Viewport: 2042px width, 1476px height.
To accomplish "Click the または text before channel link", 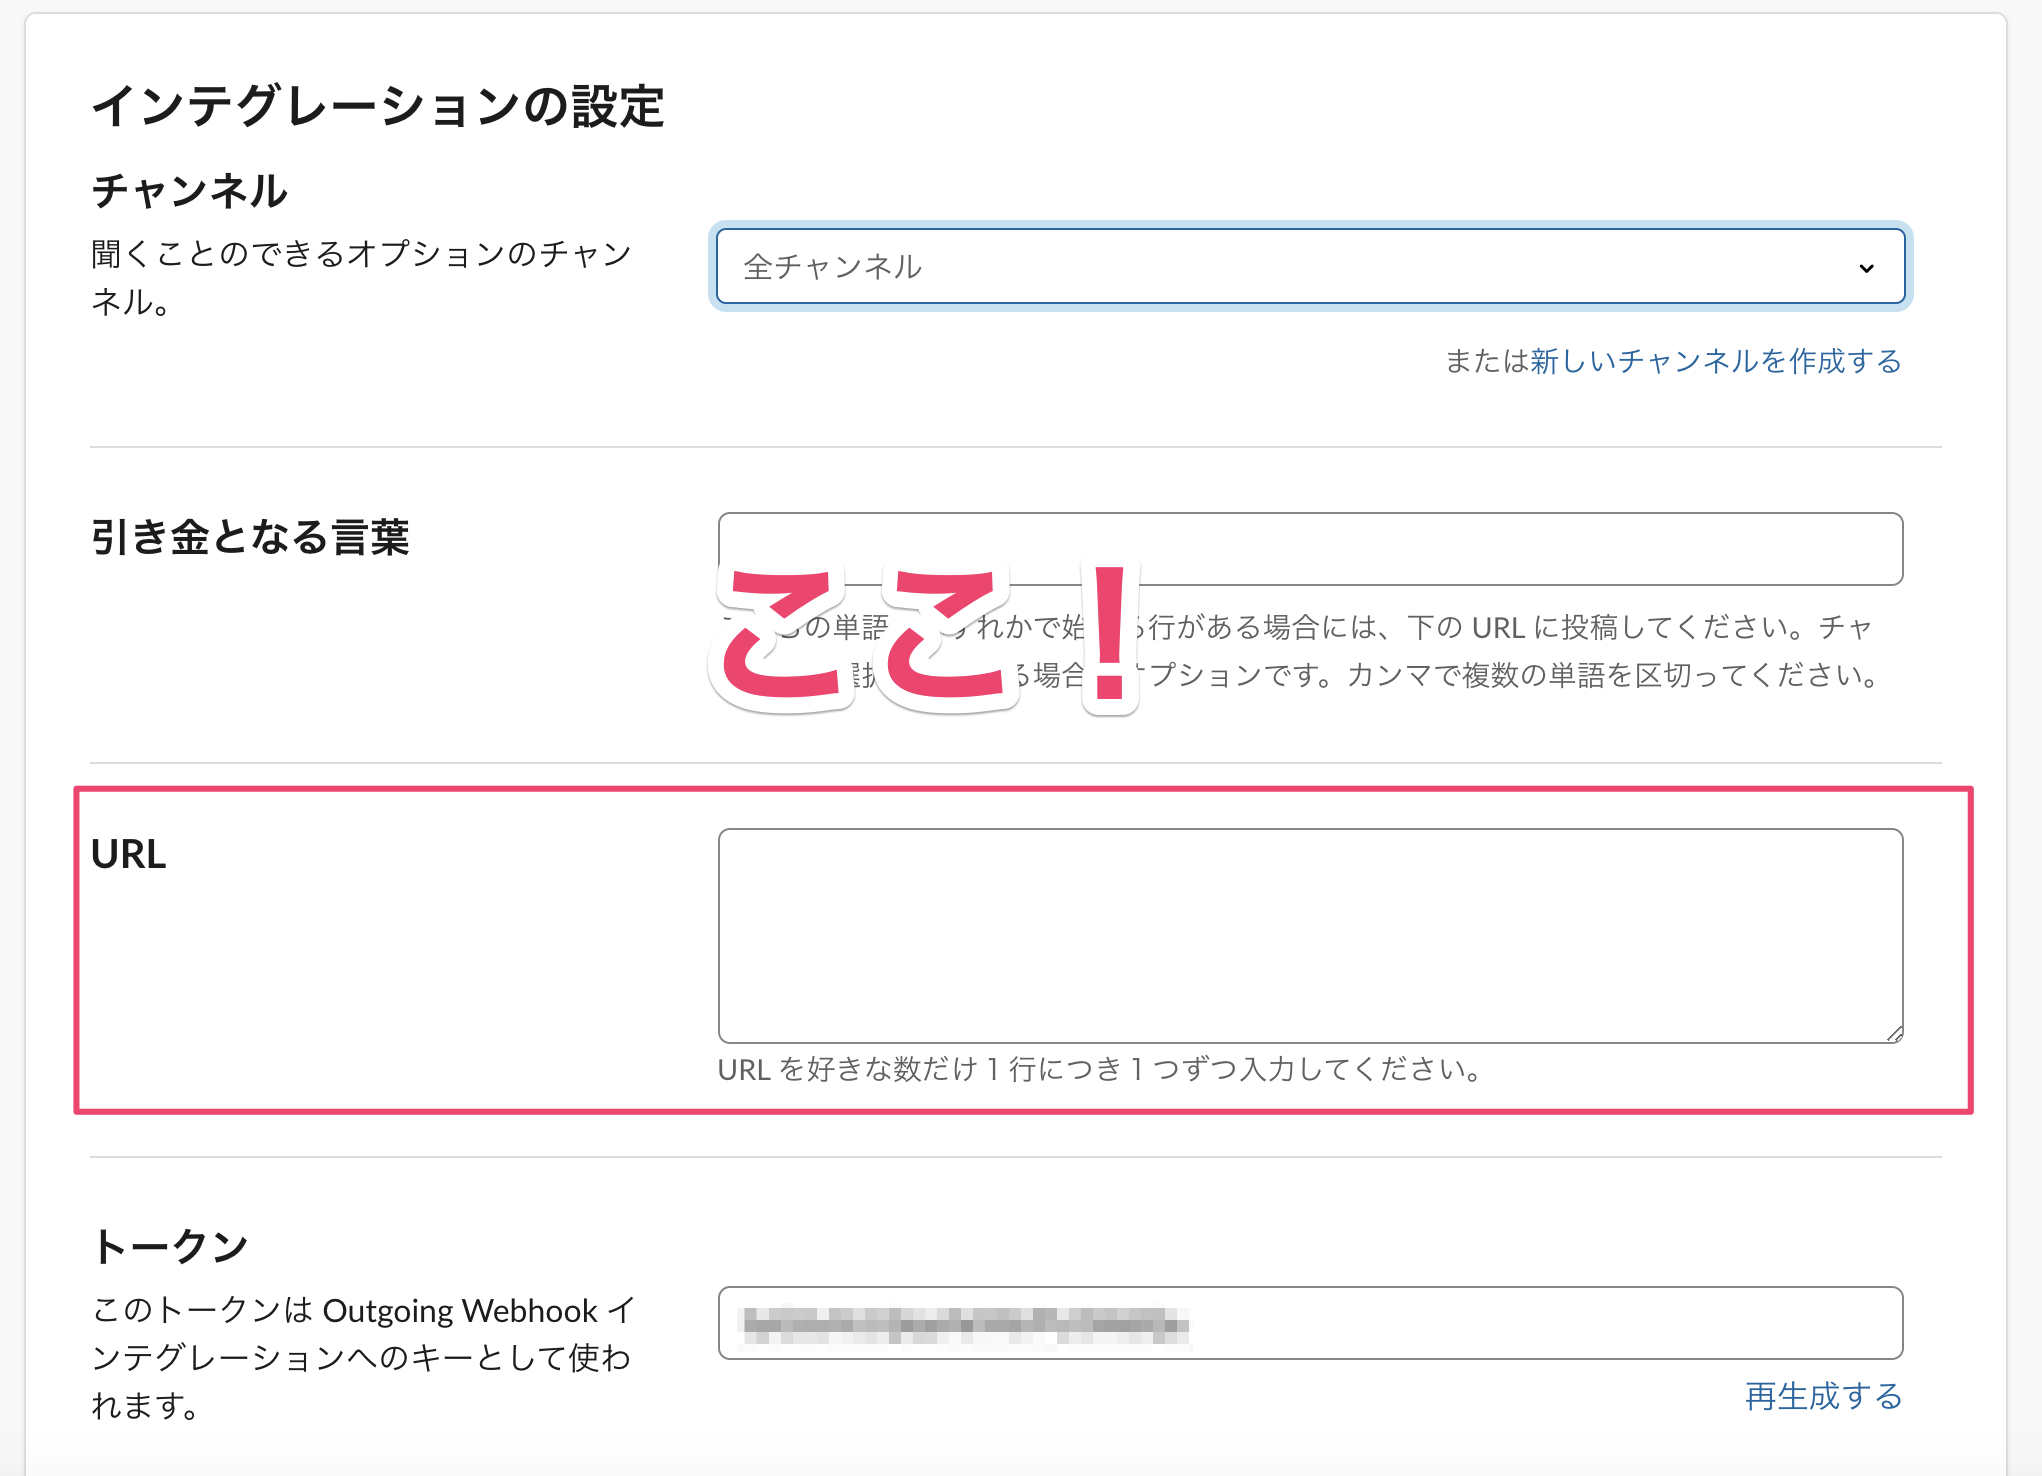I will [x=1486, y=361].
